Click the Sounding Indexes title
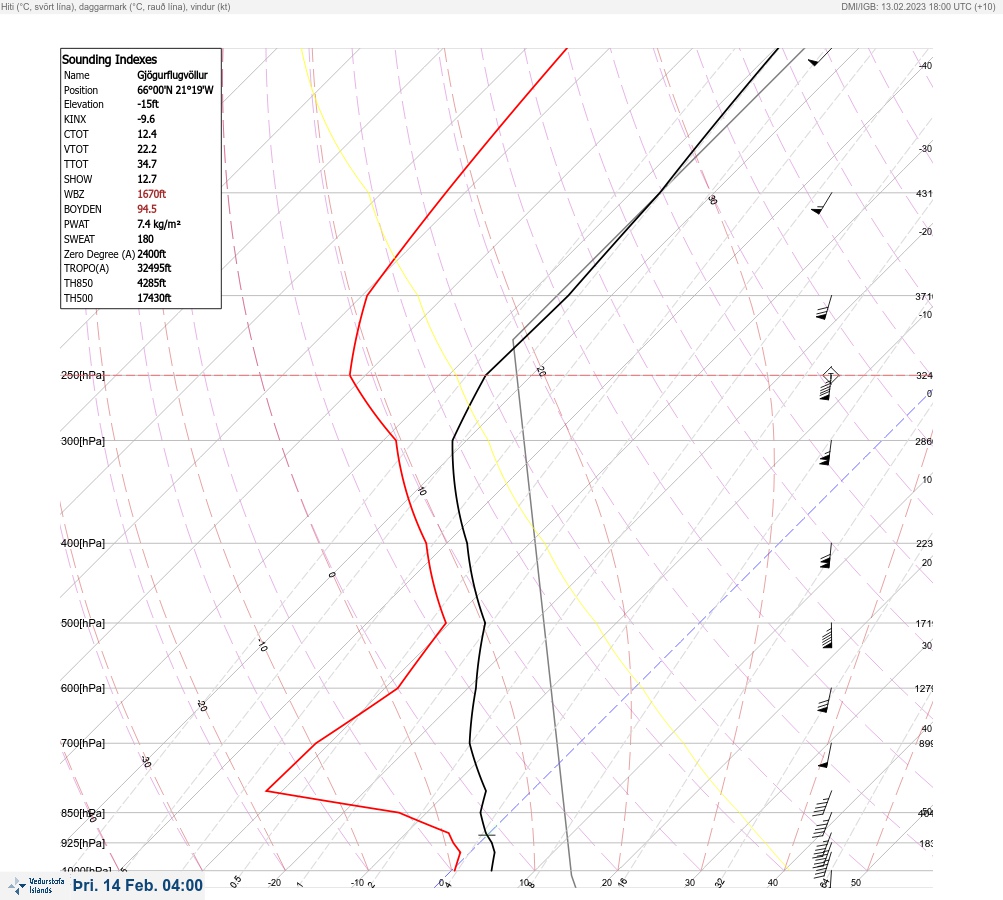Viewport: 1003px width, 900px height. pos(109,59)
